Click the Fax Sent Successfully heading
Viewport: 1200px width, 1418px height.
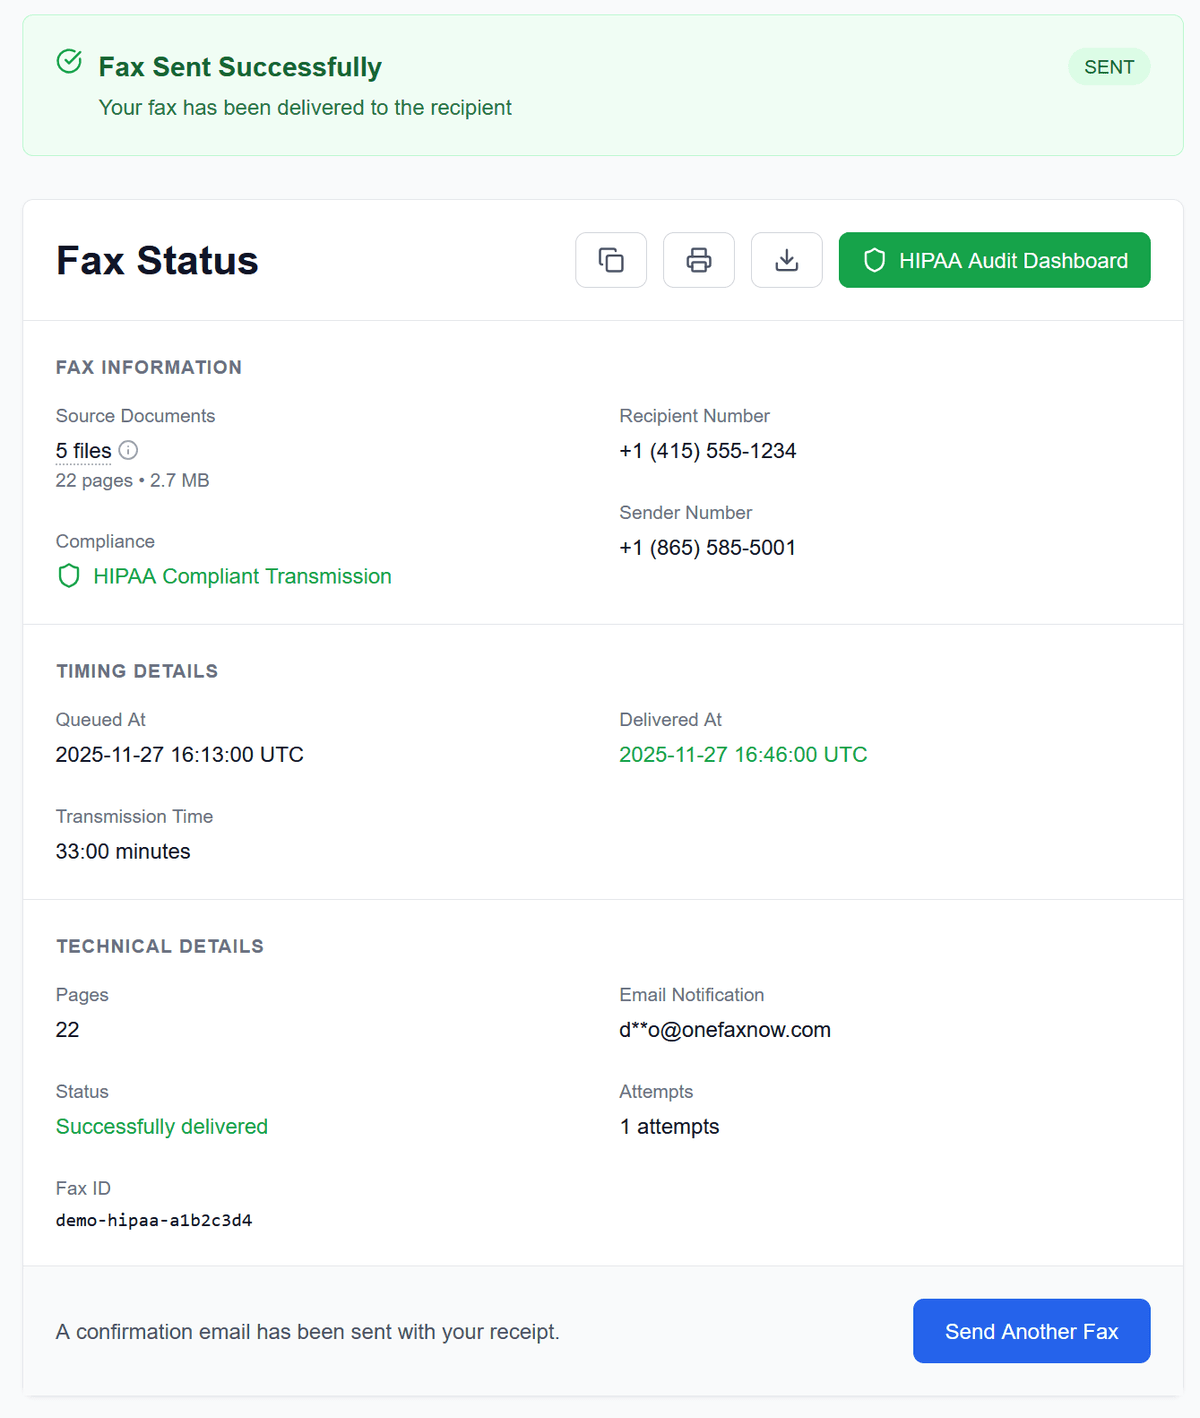(240, 66)
